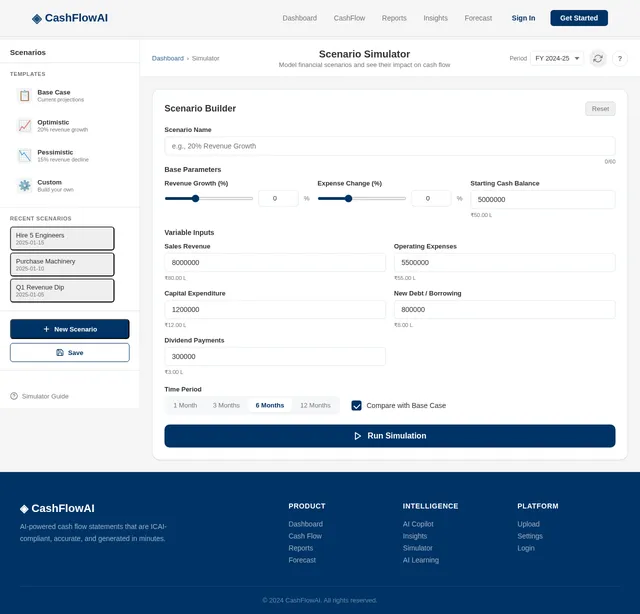The width and height of the screenshot is (640, 614).
Task: Select the Pessimistic declining chart icon
Action: (x=24, y=156)
